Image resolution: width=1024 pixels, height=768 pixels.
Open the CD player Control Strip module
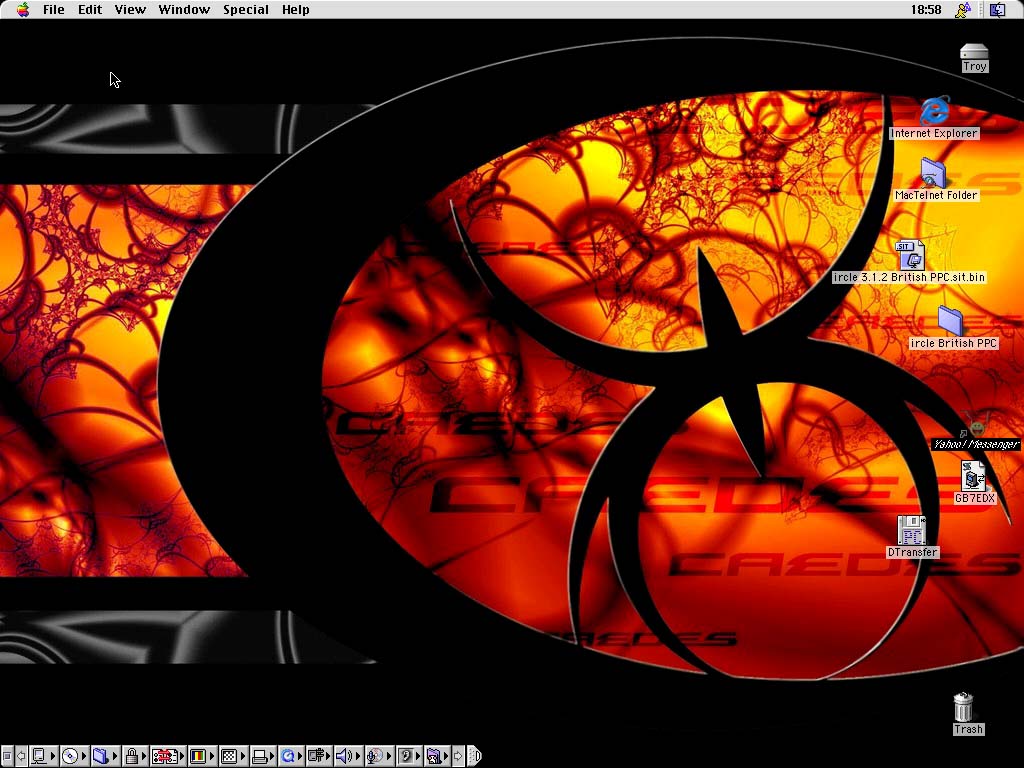(x=74, y=756)
